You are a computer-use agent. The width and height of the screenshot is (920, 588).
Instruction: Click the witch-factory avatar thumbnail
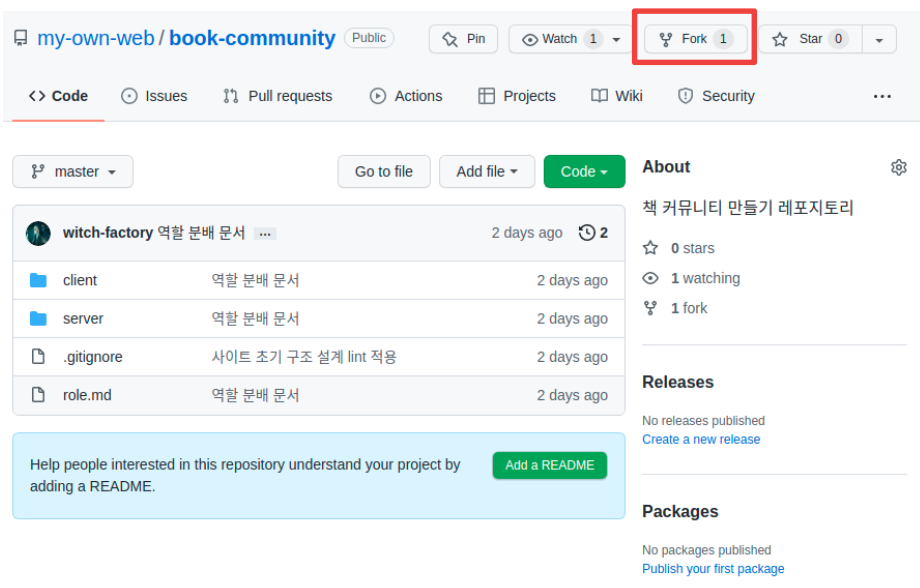[39, 233]
